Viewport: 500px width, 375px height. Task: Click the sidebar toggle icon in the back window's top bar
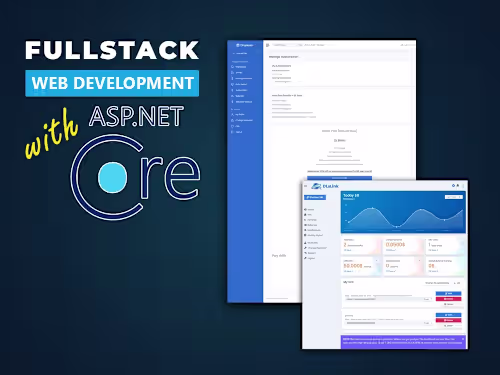pyautogui.click(x=268, y=45)
